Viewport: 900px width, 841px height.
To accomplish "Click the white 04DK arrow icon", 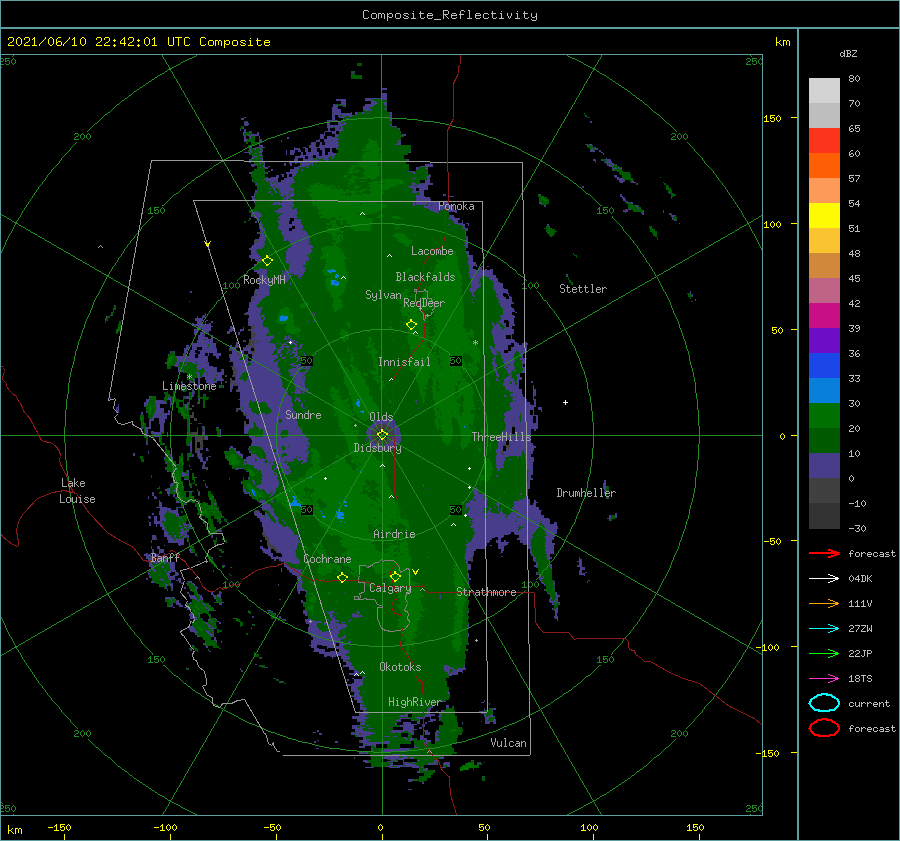I will tap(824, 578).
